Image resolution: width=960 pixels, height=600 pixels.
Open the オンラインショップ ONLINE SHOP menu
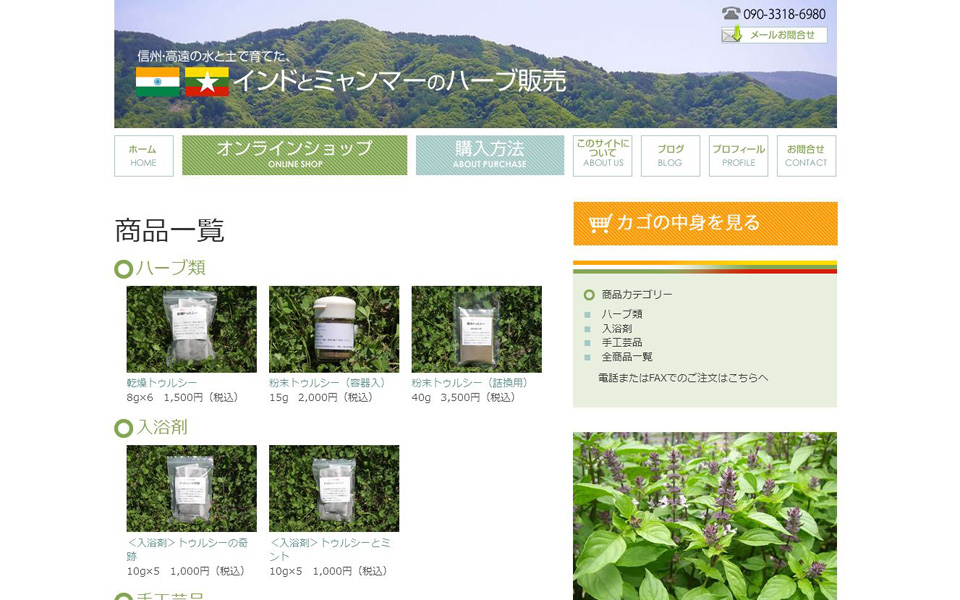click(x=294, y=156)
